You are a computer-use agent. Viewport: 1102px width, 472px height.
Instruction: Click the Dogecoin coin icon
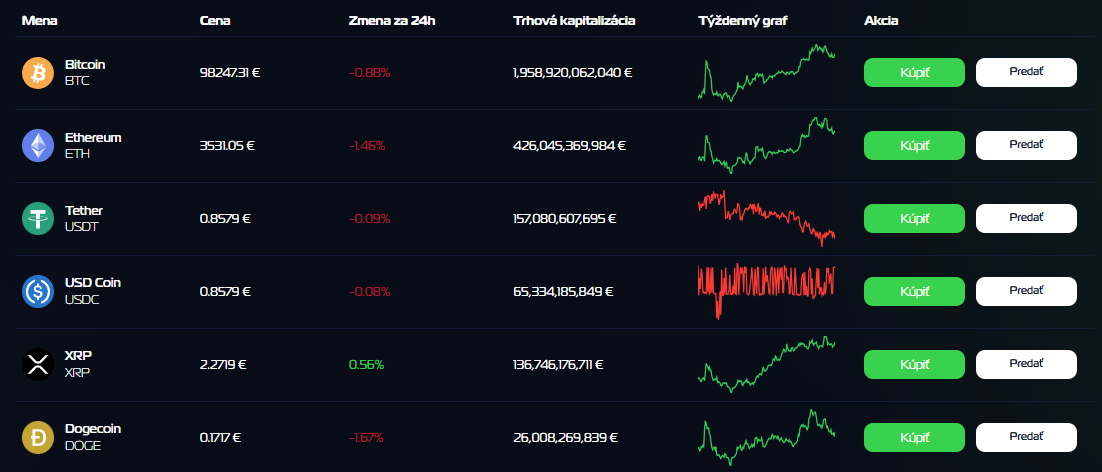38,437
